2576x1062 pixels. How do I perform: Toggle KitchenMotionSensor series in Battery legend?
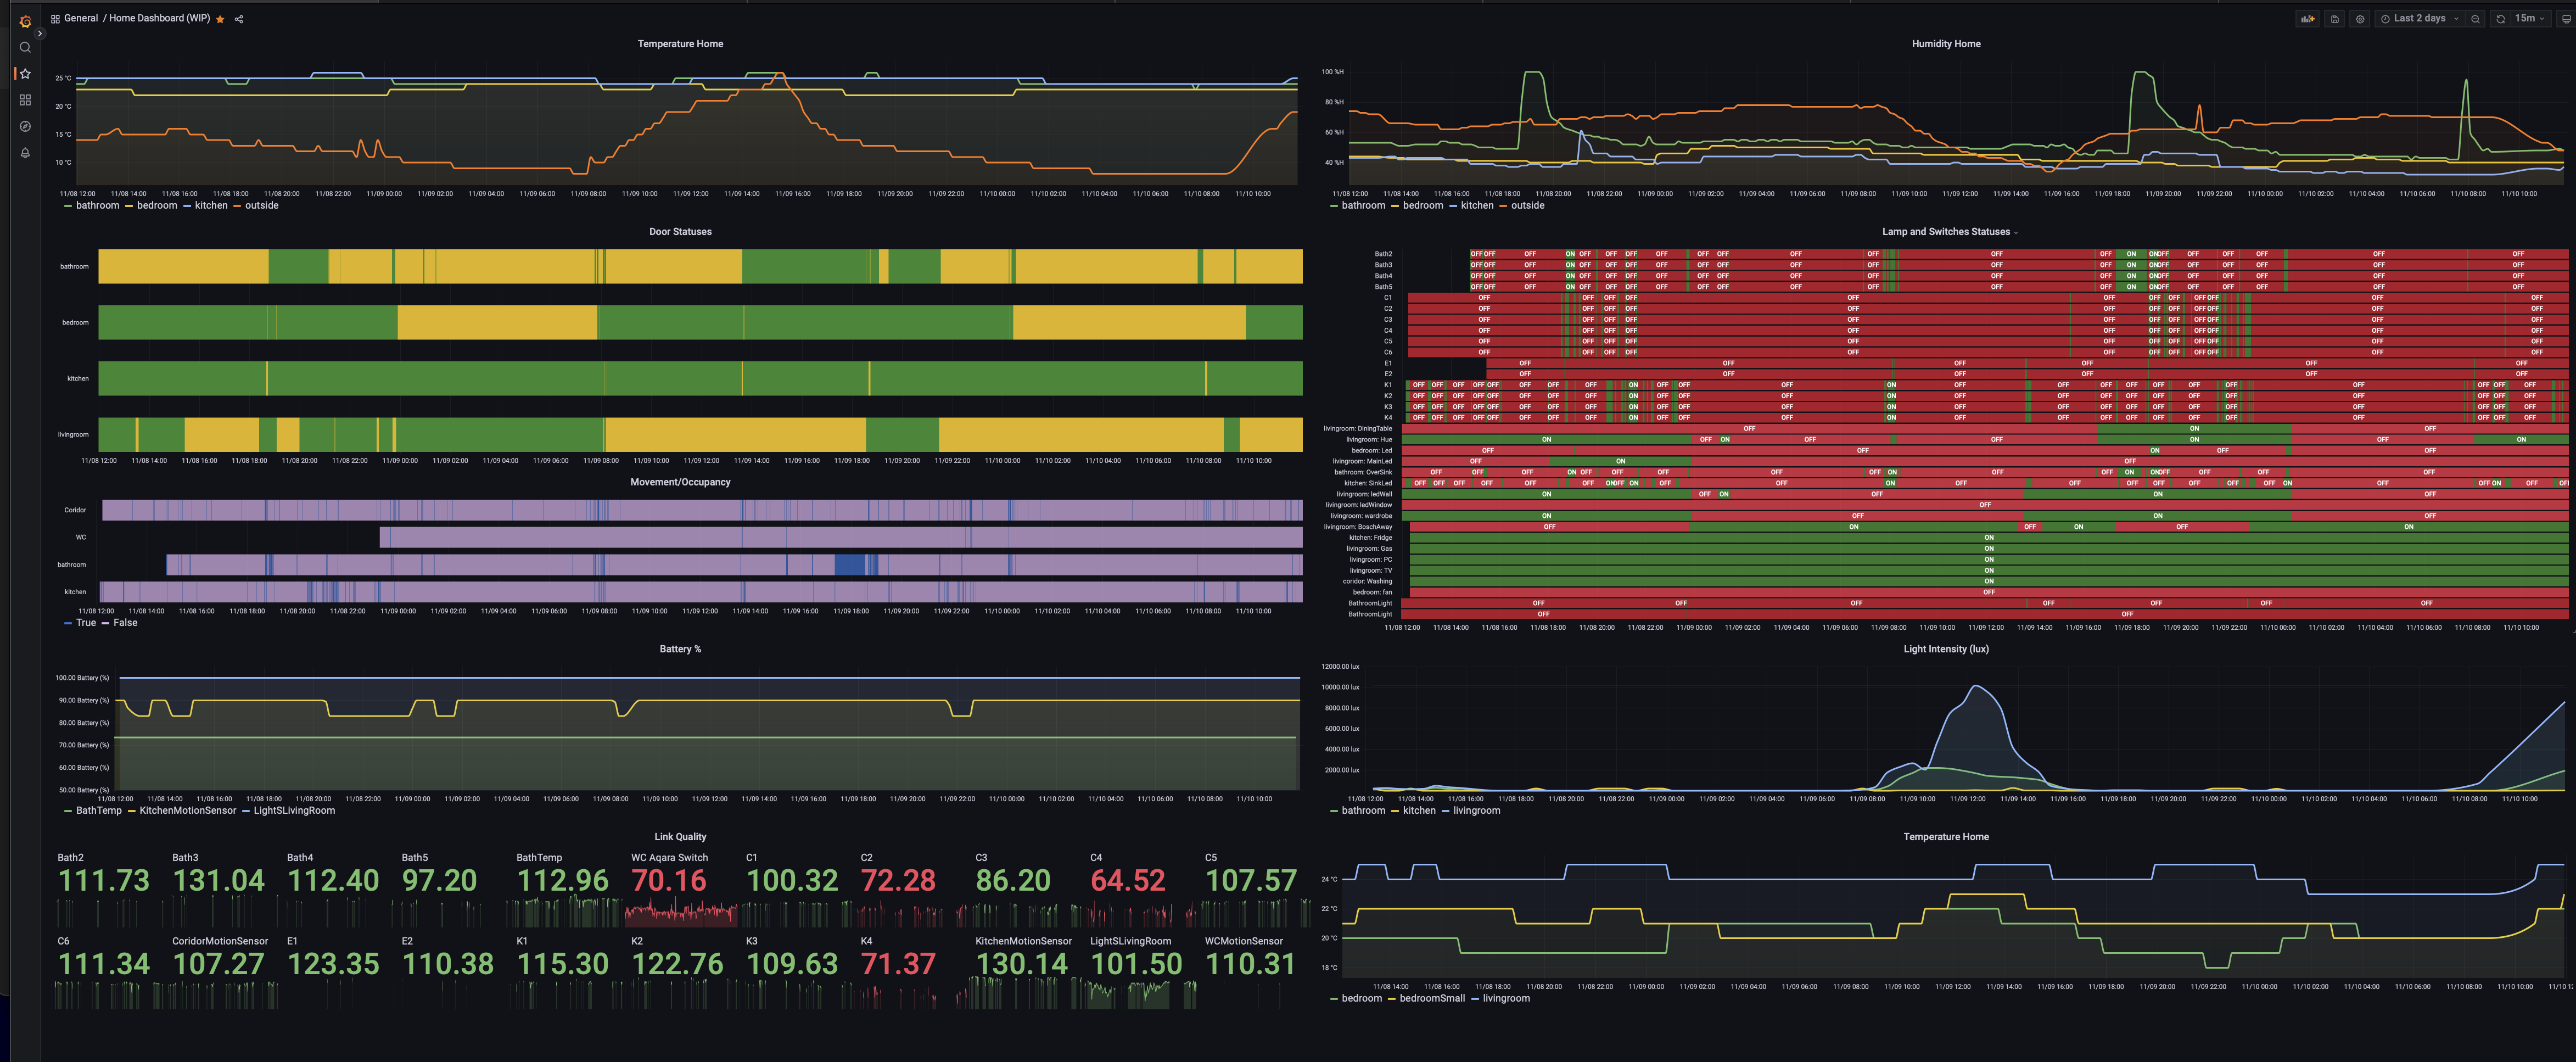[188, 811]
